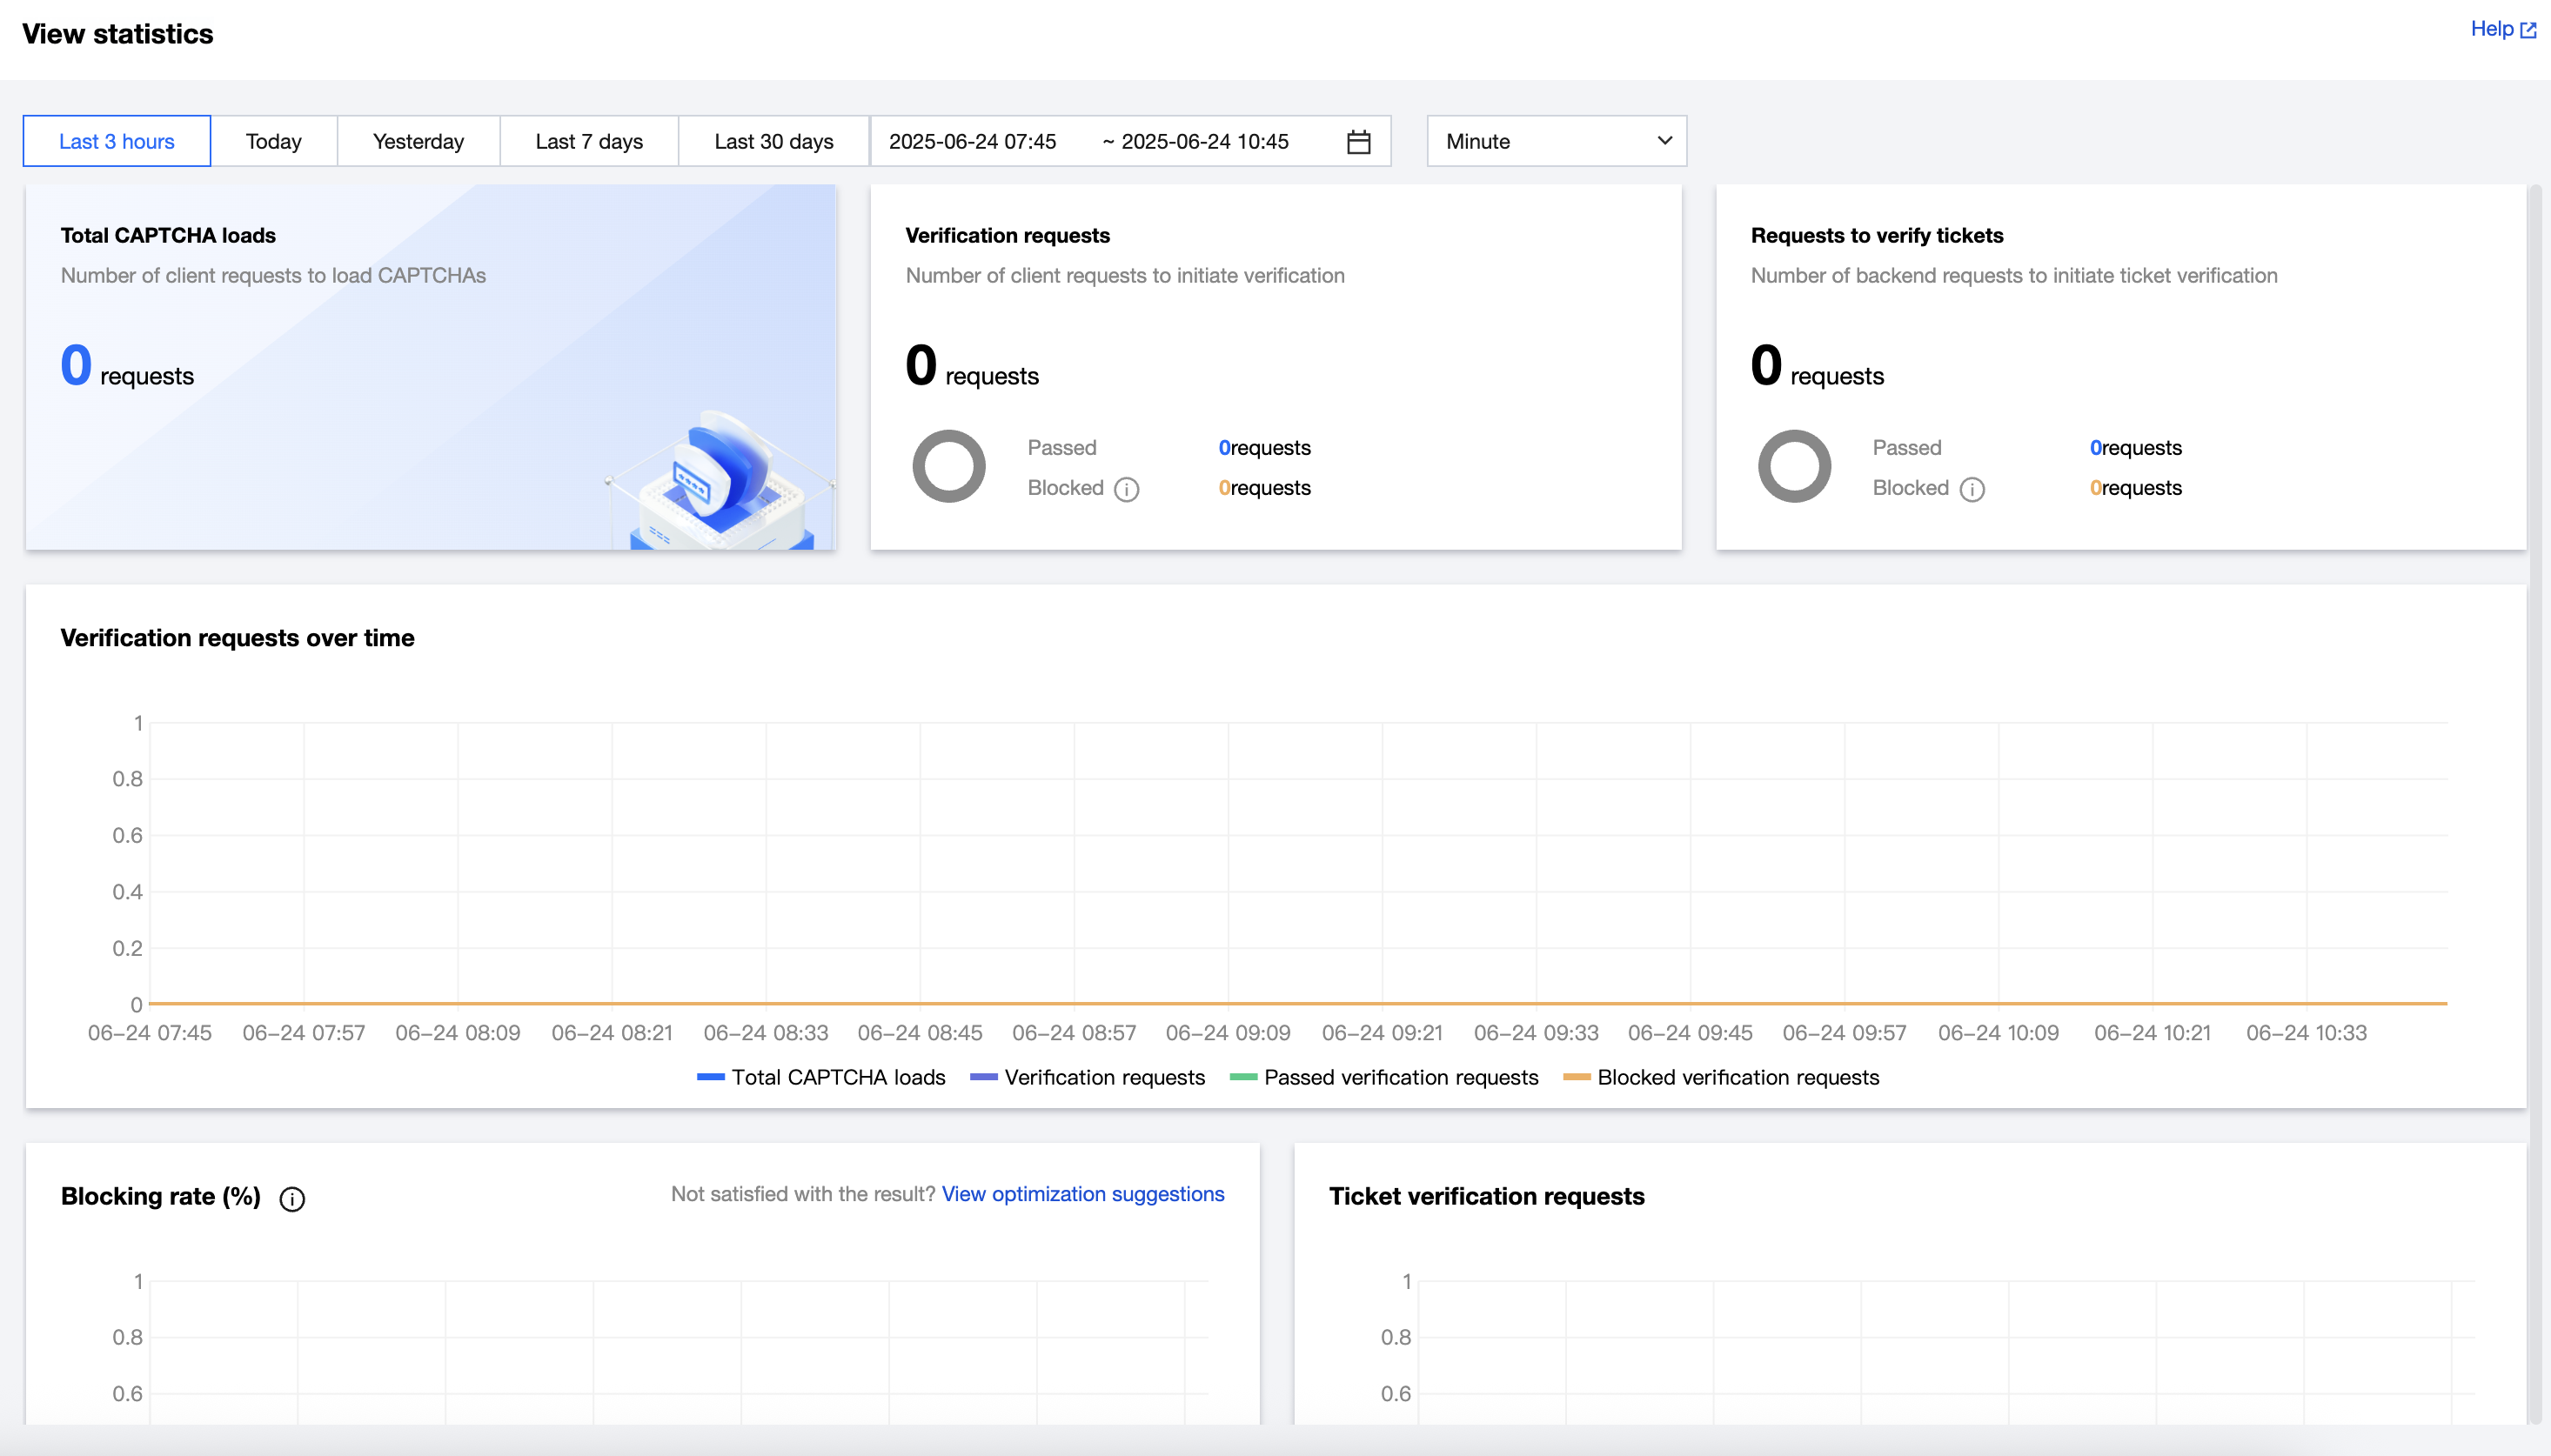The width and height of the screenshot is (2551, 1456).
Task: Click info icon beside ticket requests Blocked
Action: click(1971, 489)
